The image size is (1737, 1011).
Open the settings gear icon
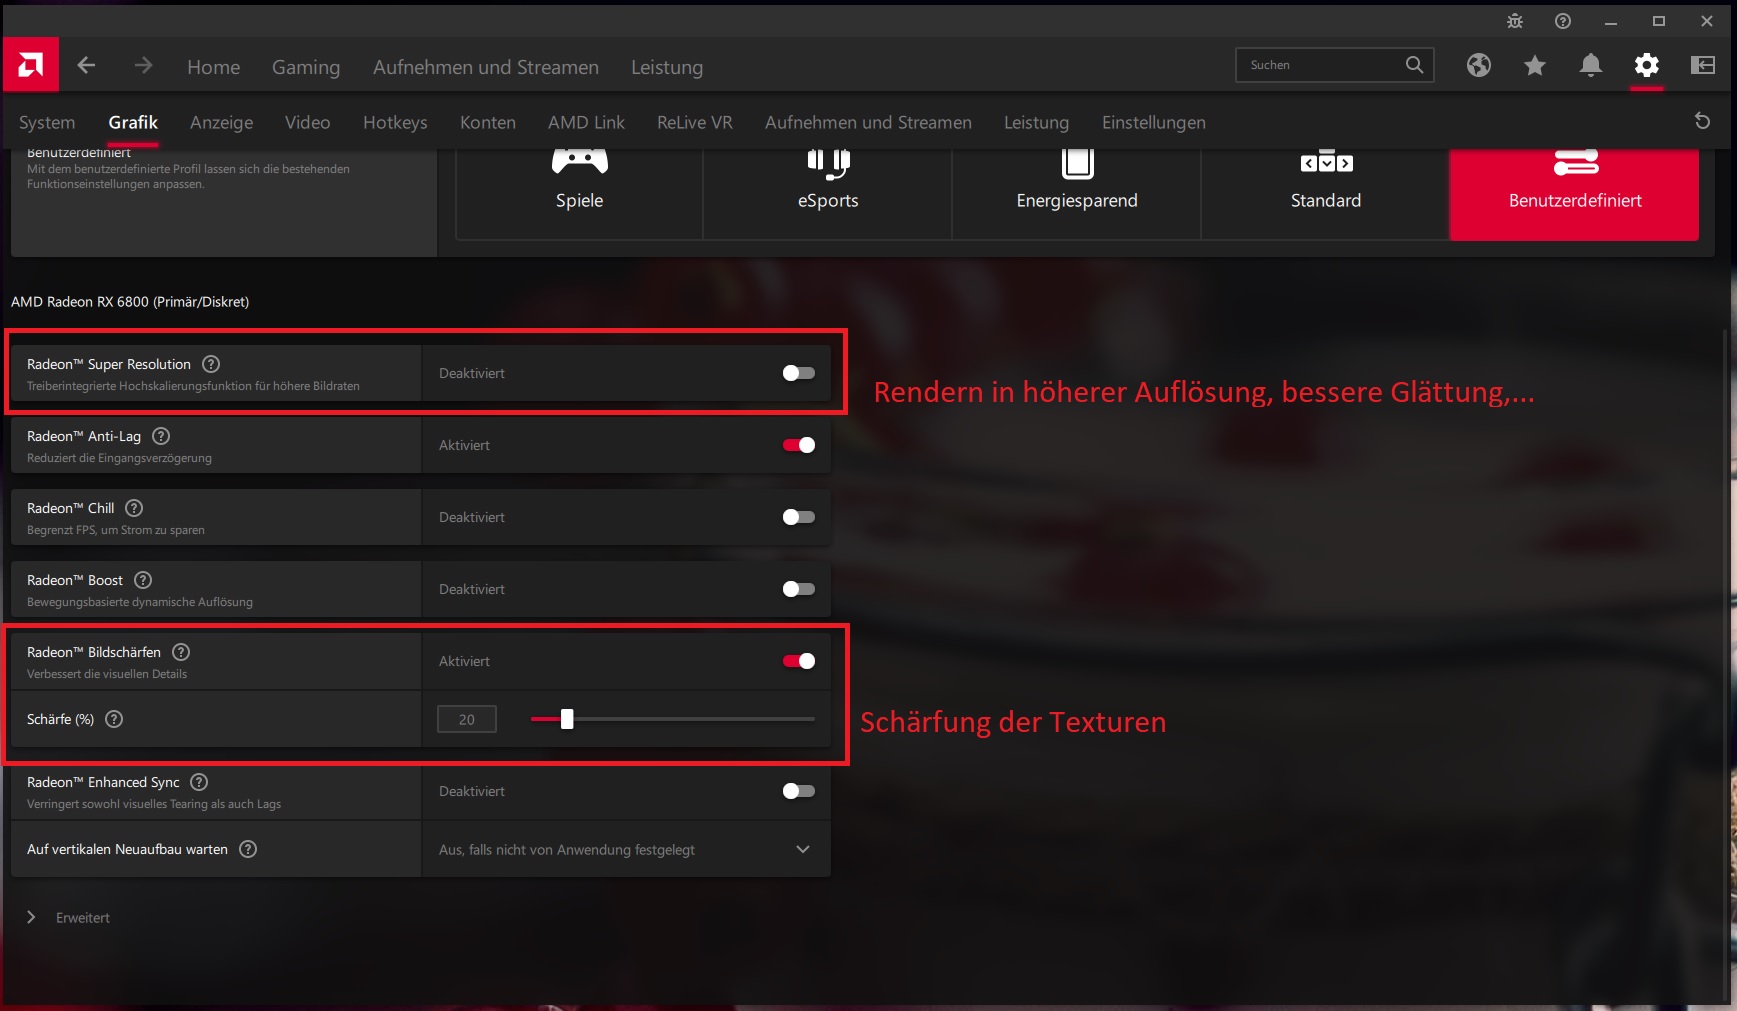pyautogui.click(x=1647, y=65)
